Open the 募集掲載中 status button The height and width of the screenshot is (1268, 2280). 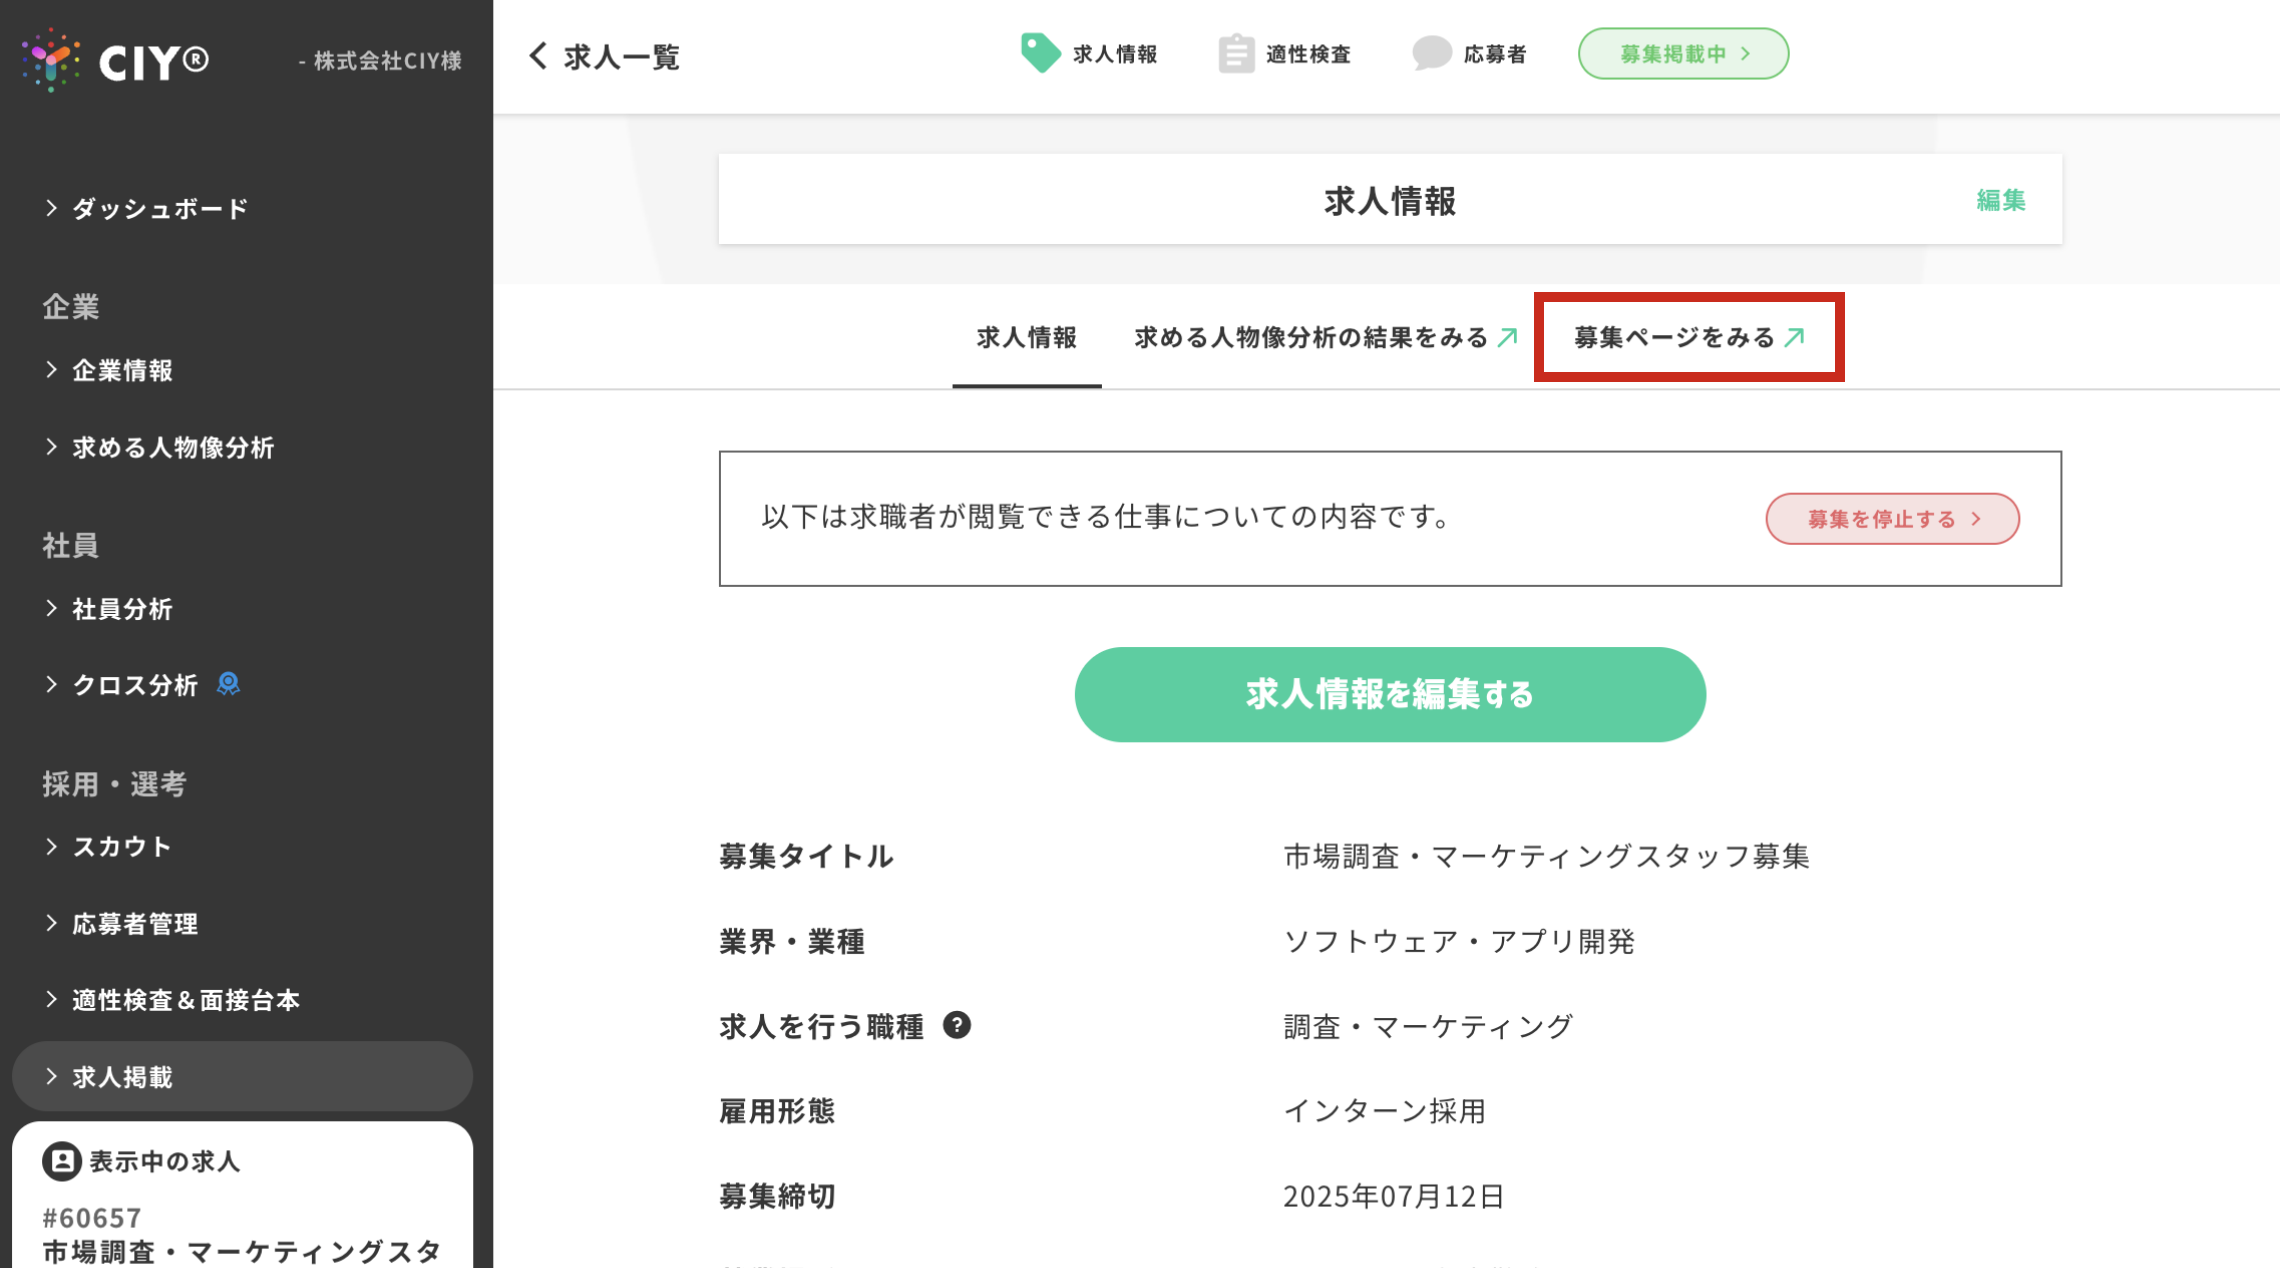(1683, 54)
